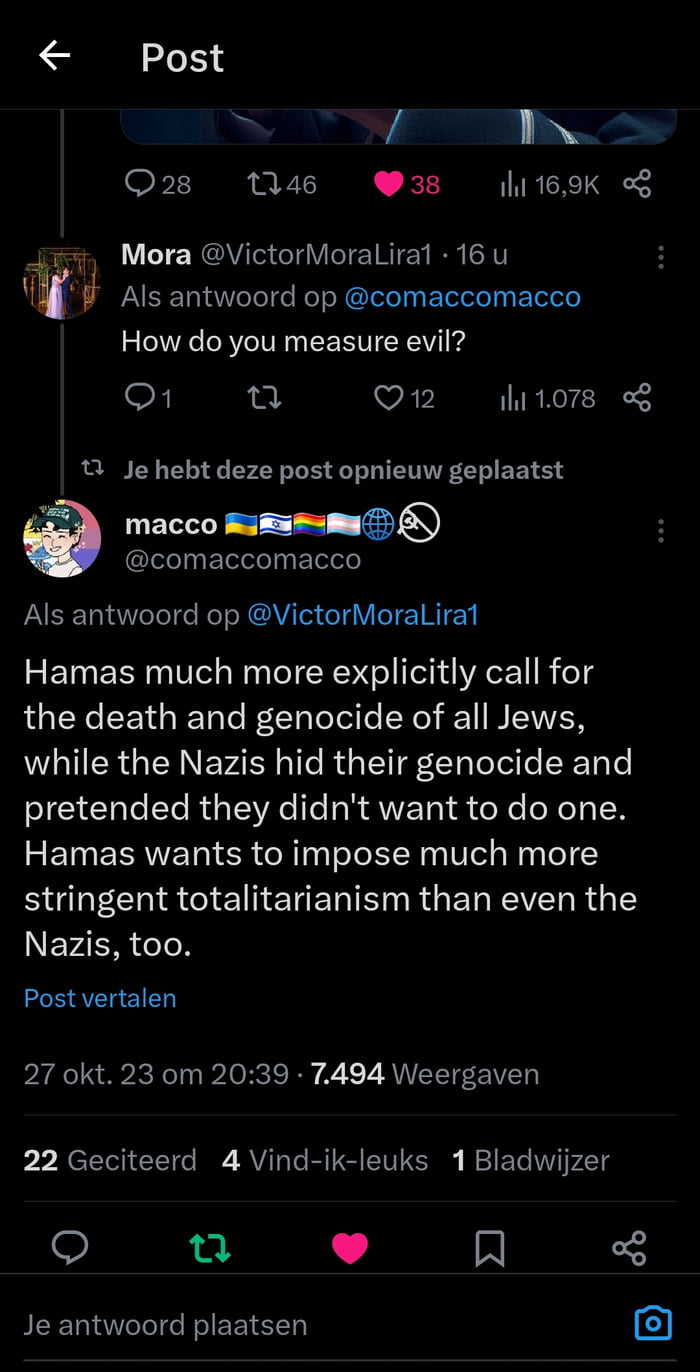
Task: Share Mora's reply via share icon
Action: [x=637, y=399]
